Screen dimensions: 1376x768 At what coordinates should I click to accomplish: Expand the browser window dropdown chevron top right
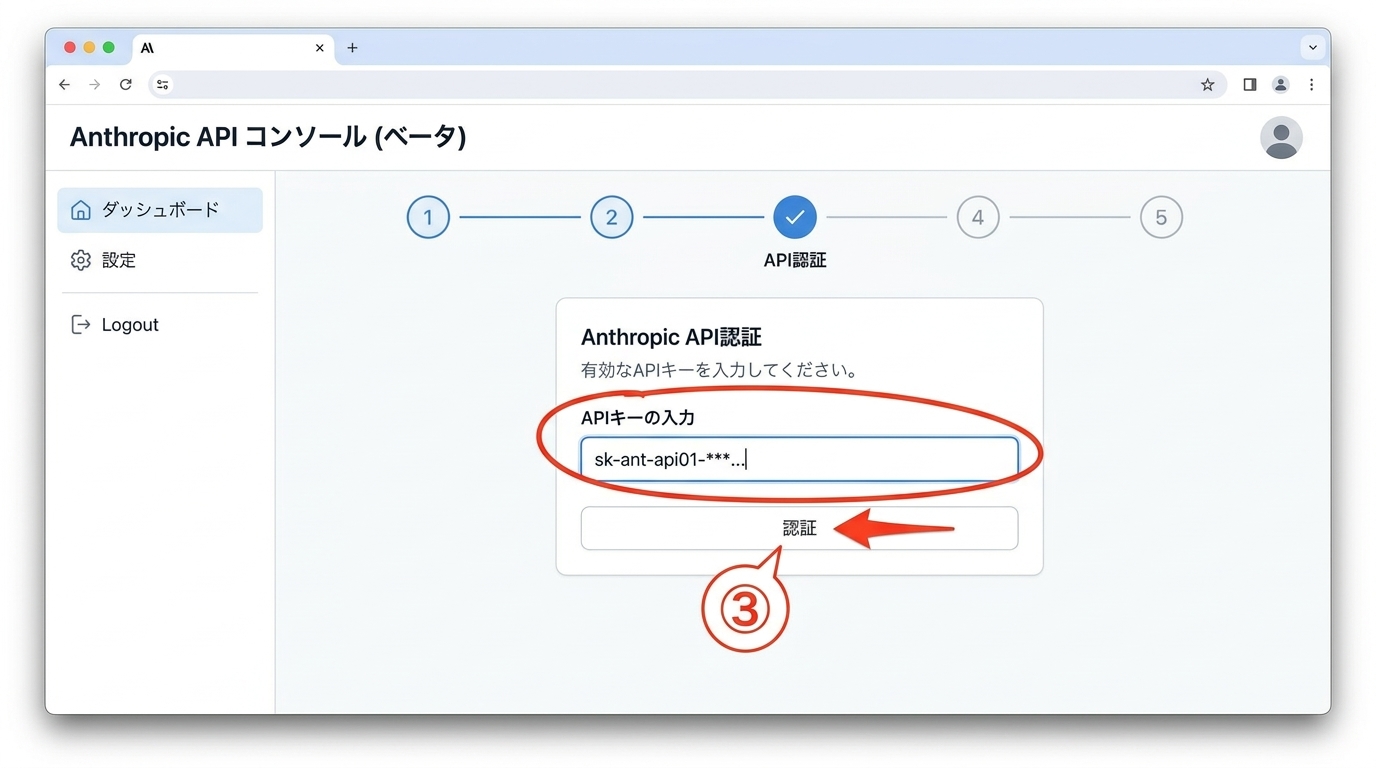point(1312,47)
